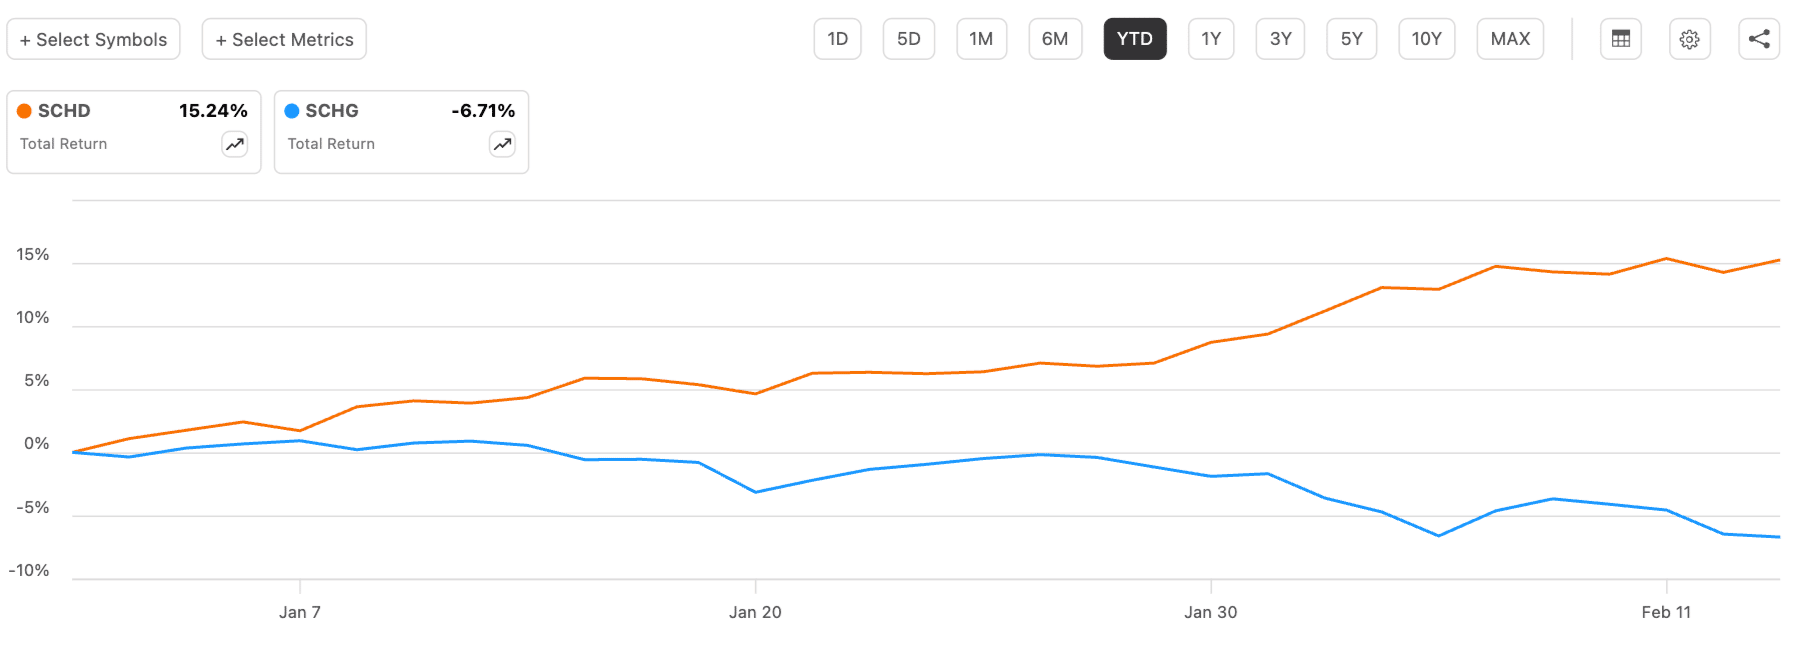
Task: Click the orange SCHD color dot
Action: [x=24, y=111]
